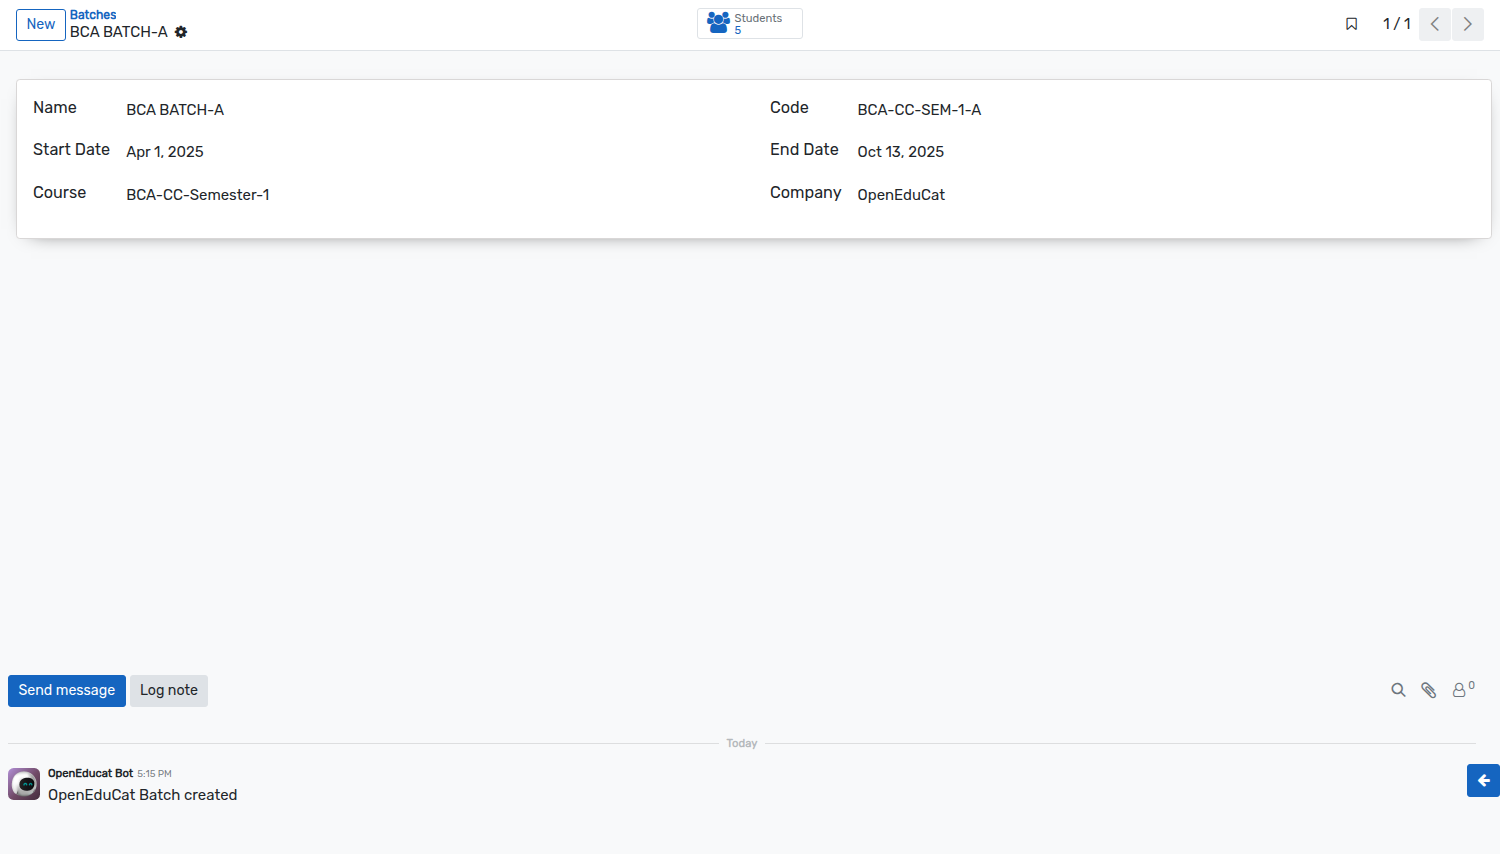Click the bookmark icon in header
The height and width of the screenshot is (854, 1500).
click(x=1352, y=24)
